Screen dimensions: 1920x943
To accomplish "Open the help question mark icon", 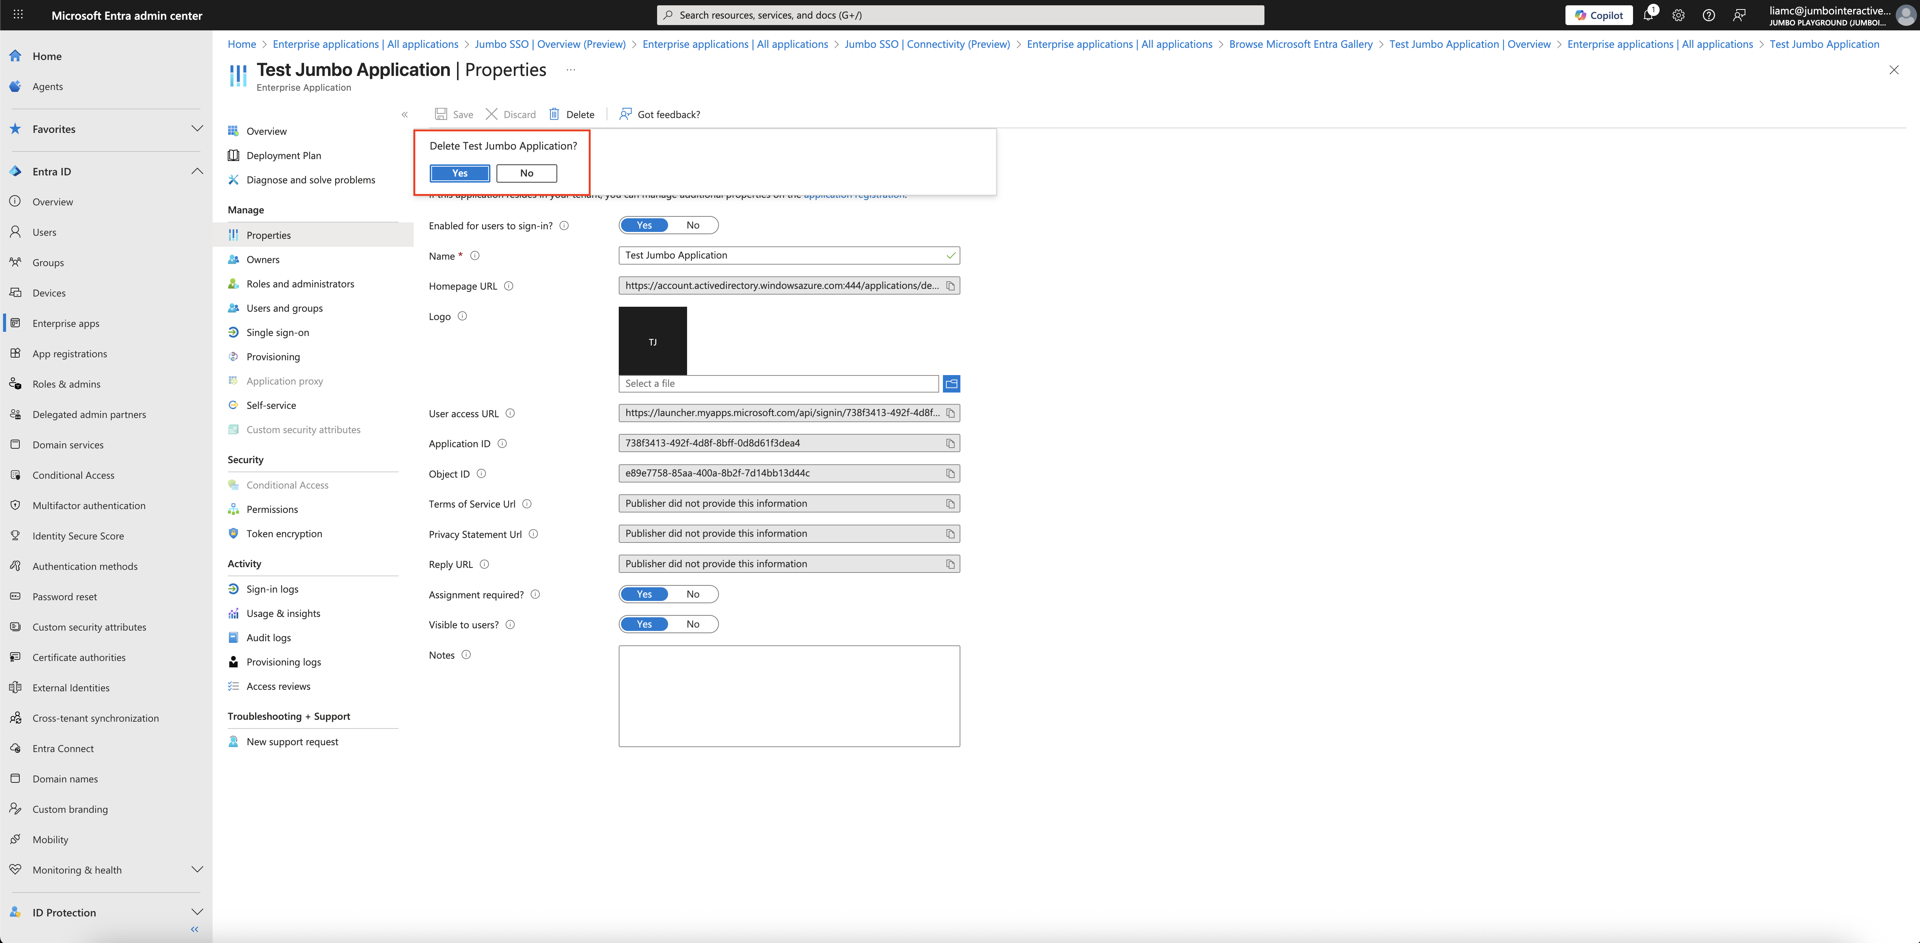I will pos(1709,15).
